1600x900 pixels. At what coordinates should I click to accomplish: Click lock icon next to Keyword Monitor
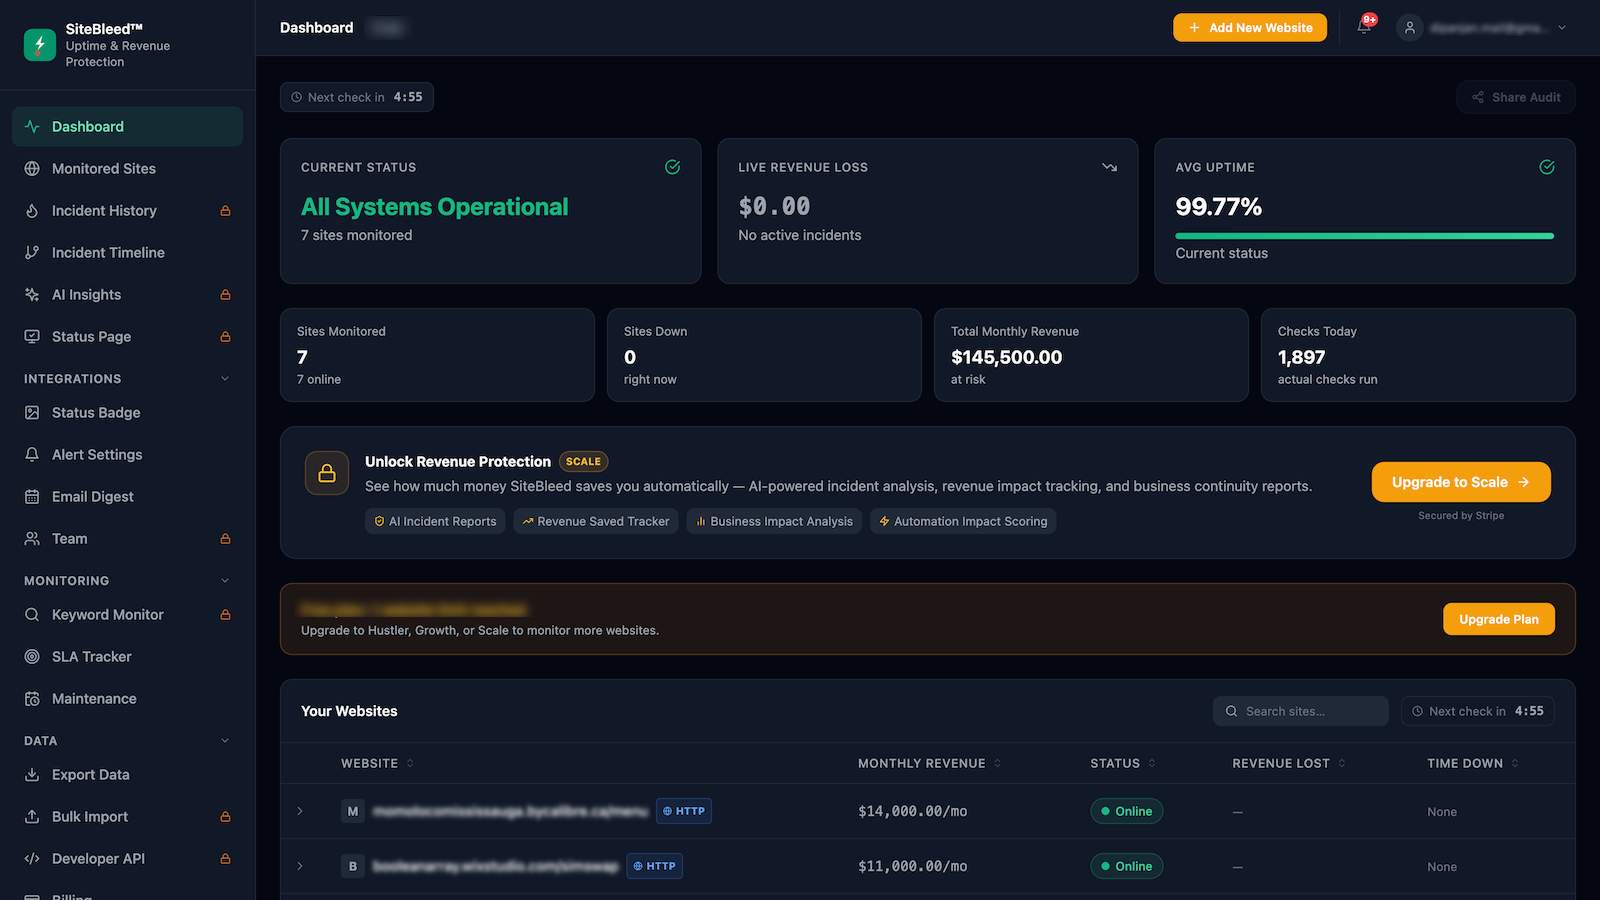(x=225, y=615)
